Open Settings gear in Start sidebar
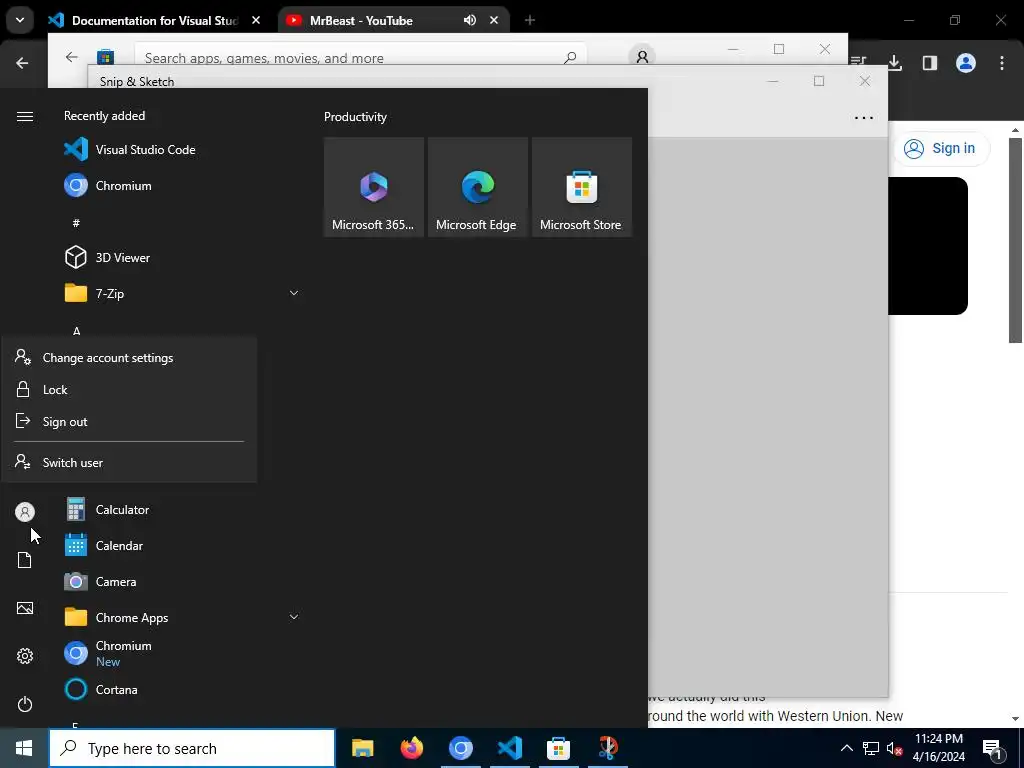The height and width of the screenshot is (768, 1024). pyautogui.click(x=25, y=656)
